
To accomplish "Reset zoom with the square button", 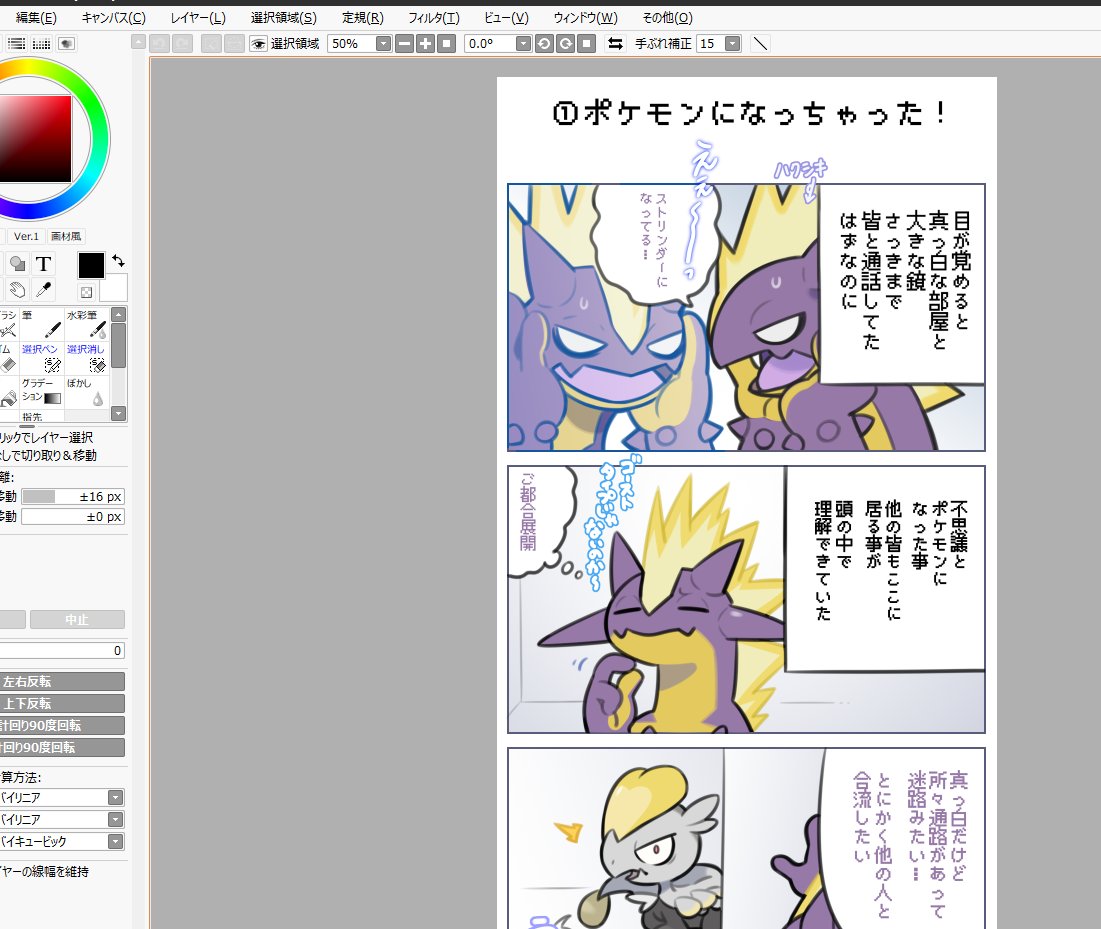I will [447, 44].
